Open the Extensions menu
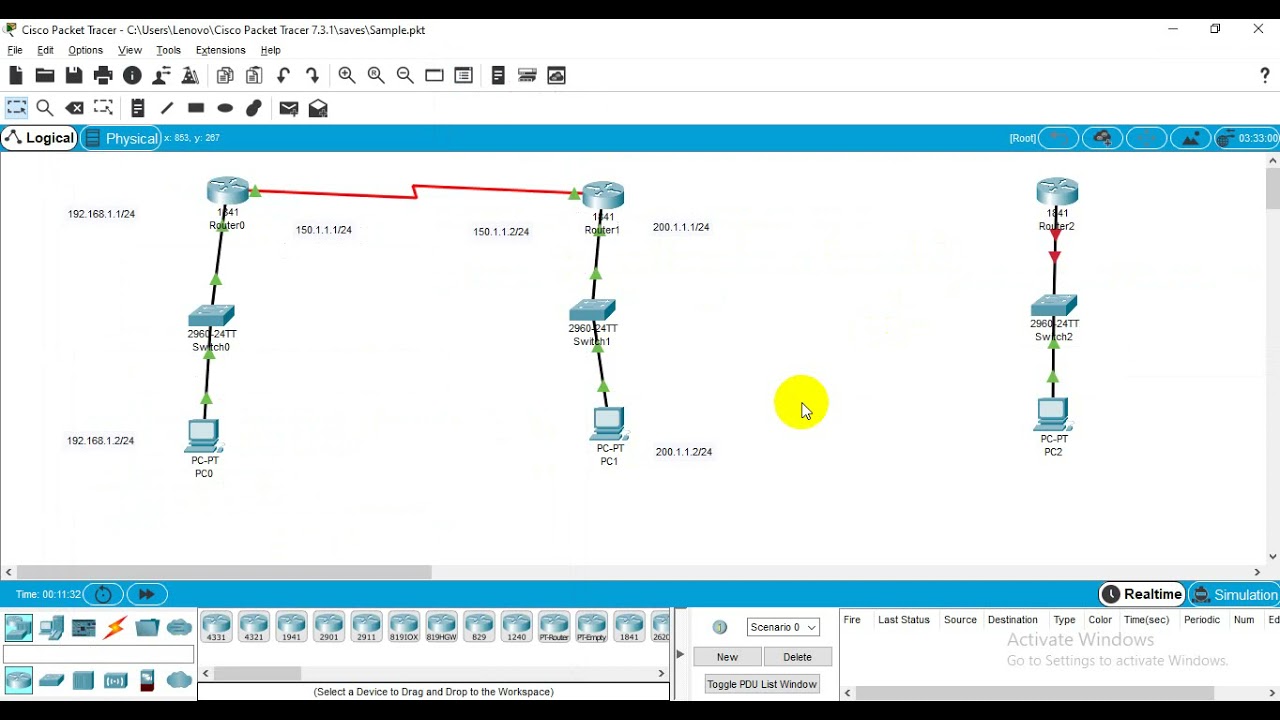The height and width of the screenshot is (720, 1280). [x=221, y=50]
